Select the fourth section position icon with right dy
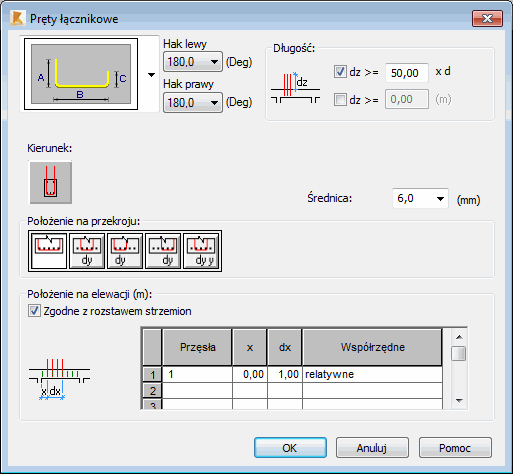Viewport: 513px width, 474px height. (163, 251)
